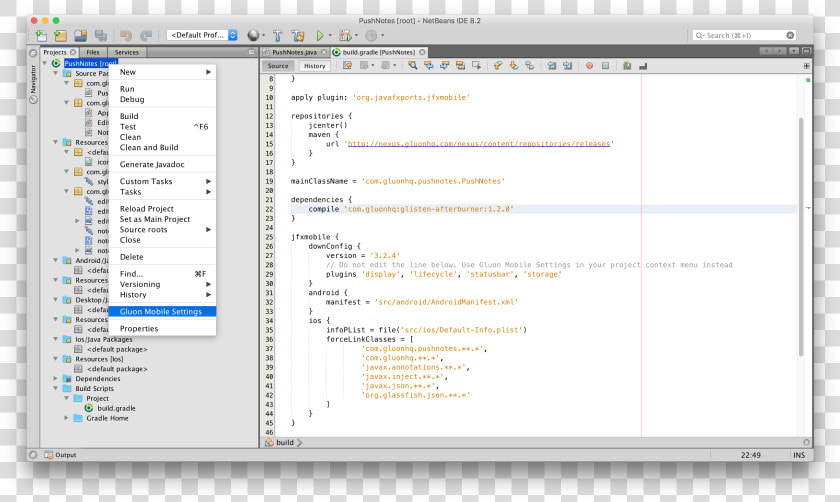Click the green Run Project arrow
840x502 pixels.
coord(320,35)
